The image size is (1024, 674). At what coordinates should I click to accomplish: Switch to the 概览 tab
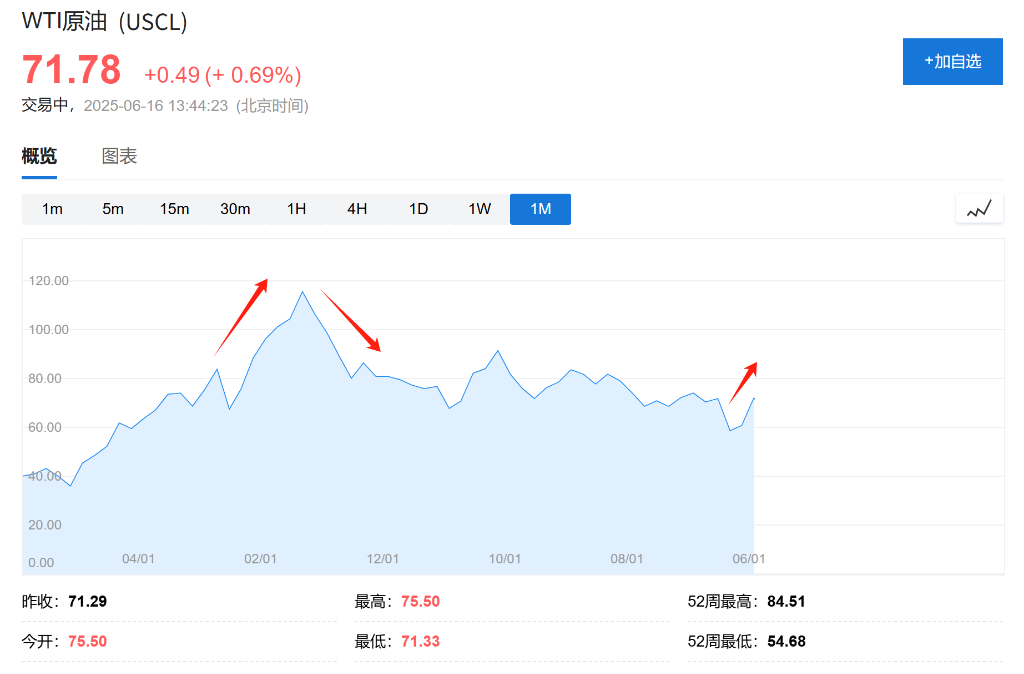(39, 156)
